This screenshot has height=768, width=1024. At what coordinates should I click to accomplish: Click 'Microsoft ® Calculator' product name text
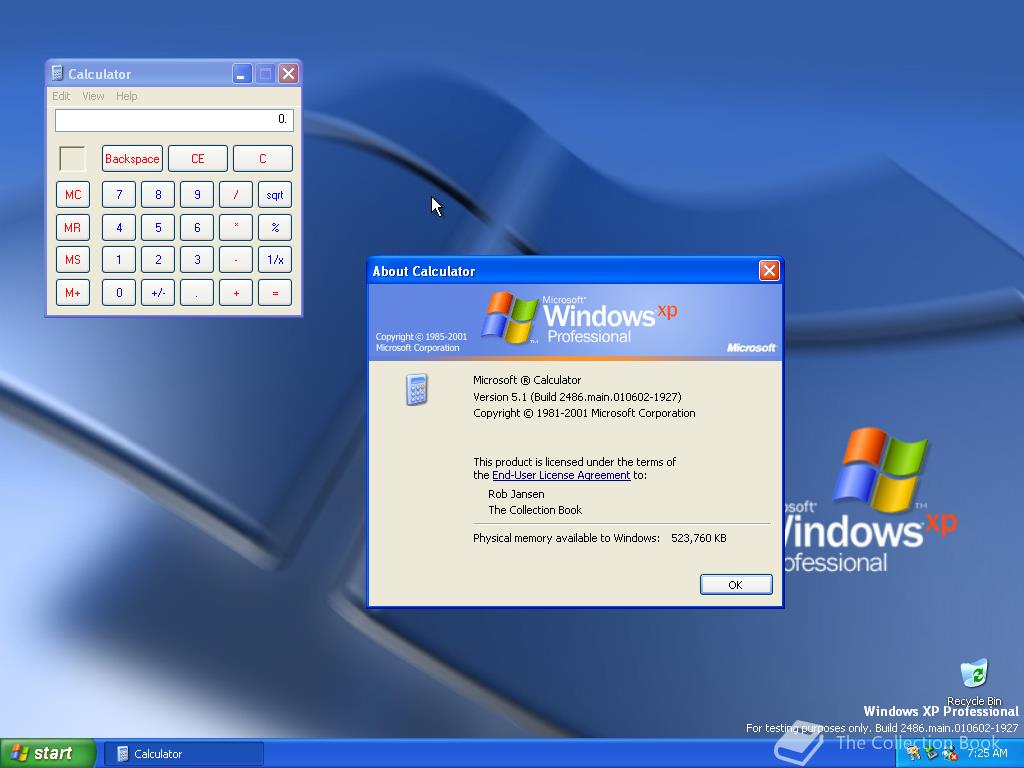click(526, 380)
